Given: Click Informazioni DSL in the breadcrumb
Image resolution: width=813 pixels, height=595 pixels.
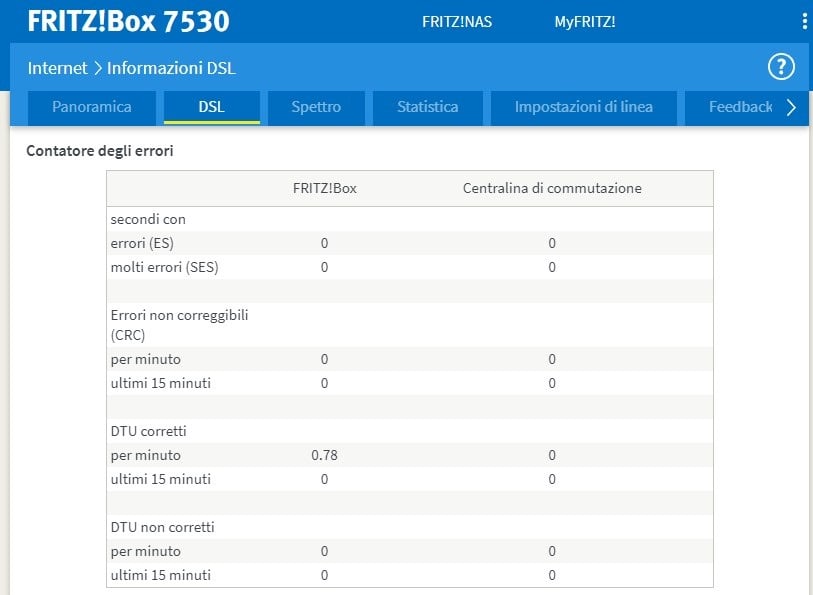Looking at the screenshot, I should click(x=171, y=68).
